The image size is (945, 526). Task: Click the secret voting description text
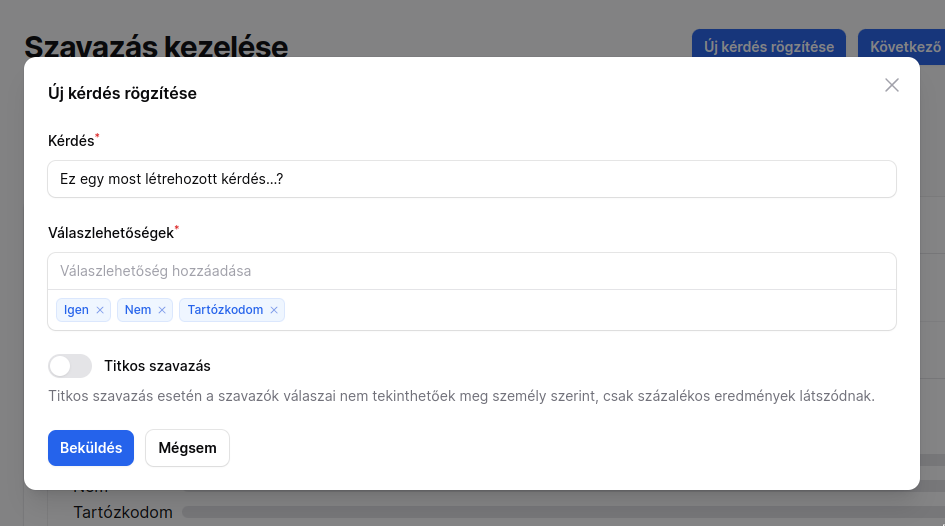461,396
